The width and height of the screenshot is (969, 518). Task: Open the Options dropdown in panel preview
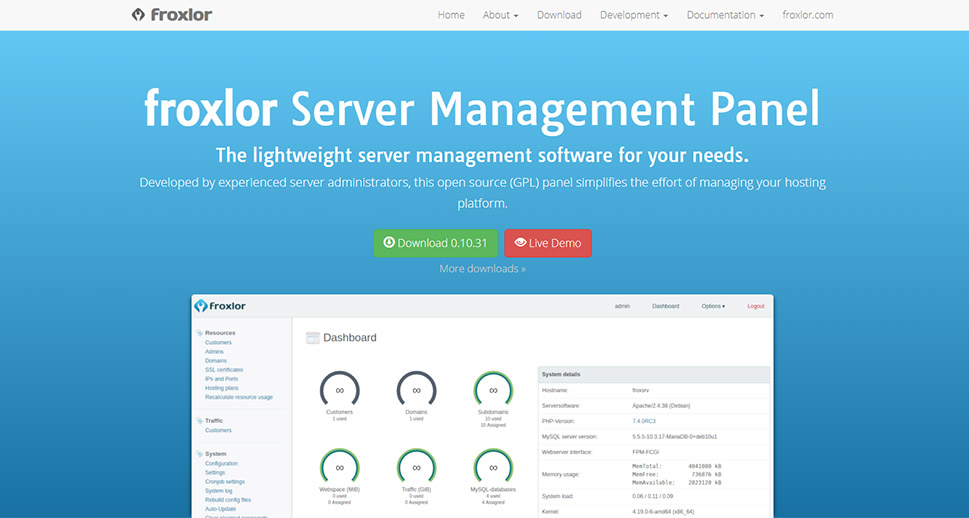click(713, 306)
